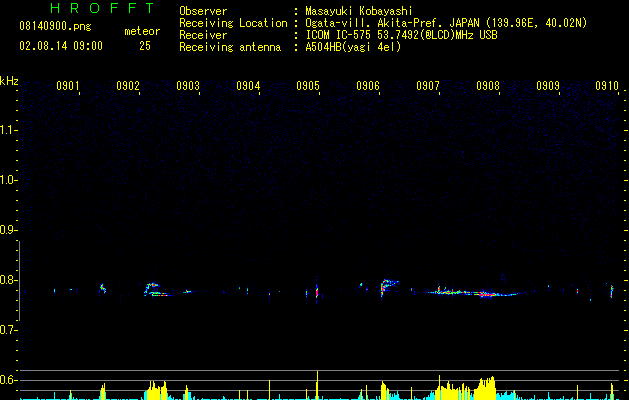Screen dimensions: 629x400
Task: Click the 0907 time marker
Action: [x=428, y=86]
